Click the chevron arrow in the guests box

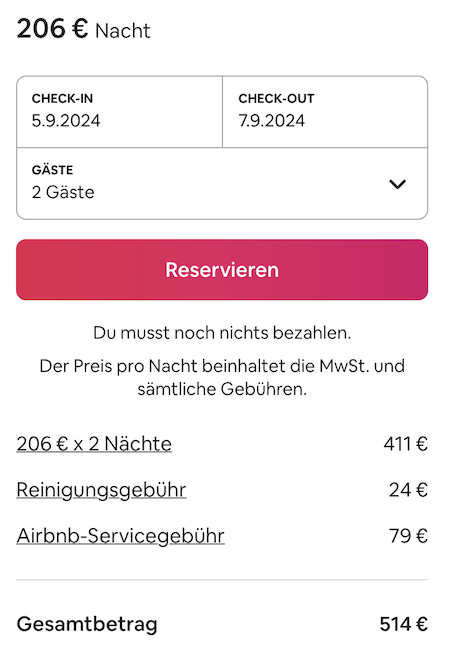click(397, 184)
